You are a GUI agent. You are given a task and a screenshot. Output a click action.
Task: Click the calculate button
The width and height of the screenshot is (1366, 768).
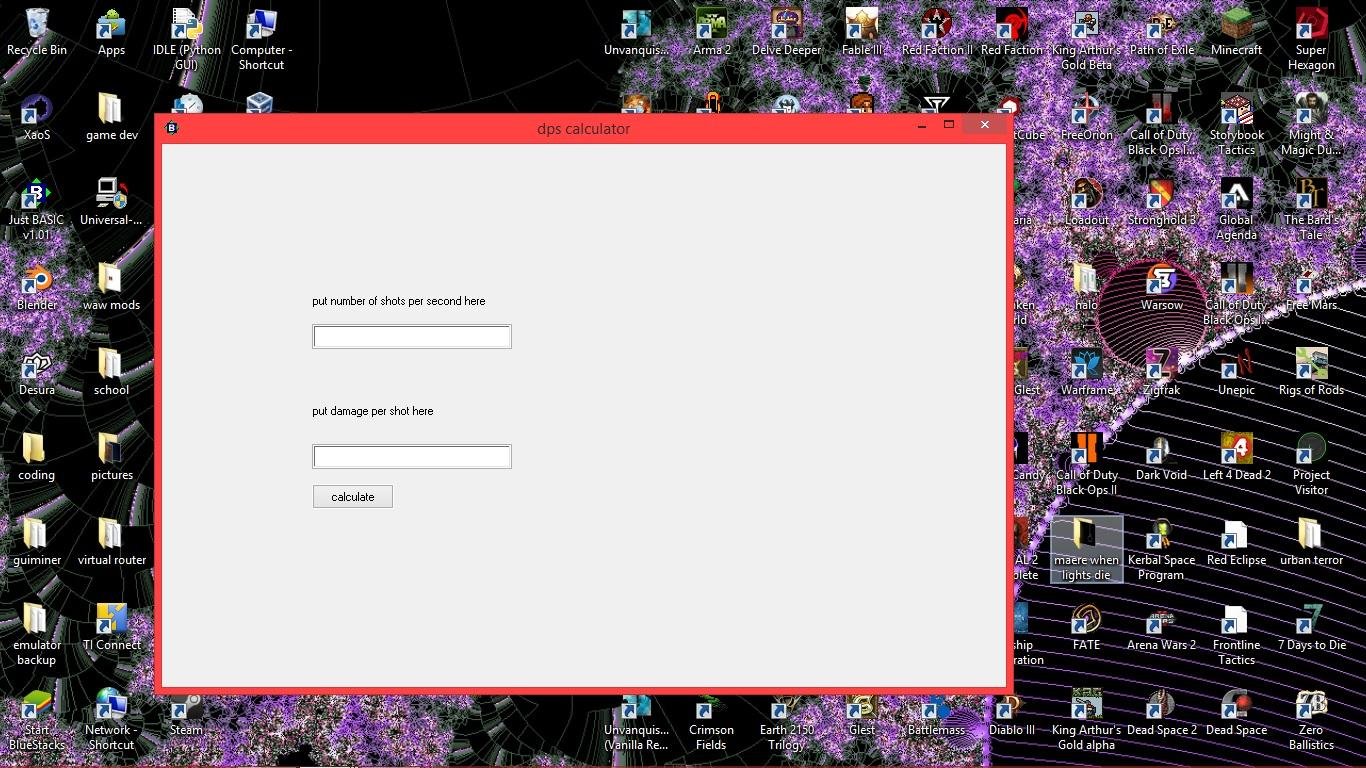pyautogui.click(x=352, y=497)
